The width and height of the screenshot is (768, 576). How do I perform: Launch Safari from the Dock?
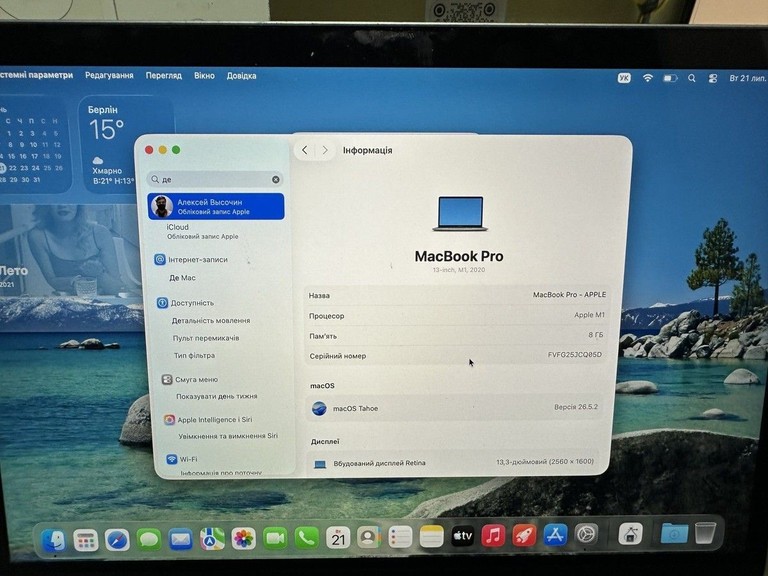pyautogui.click(x=117, y=540)
